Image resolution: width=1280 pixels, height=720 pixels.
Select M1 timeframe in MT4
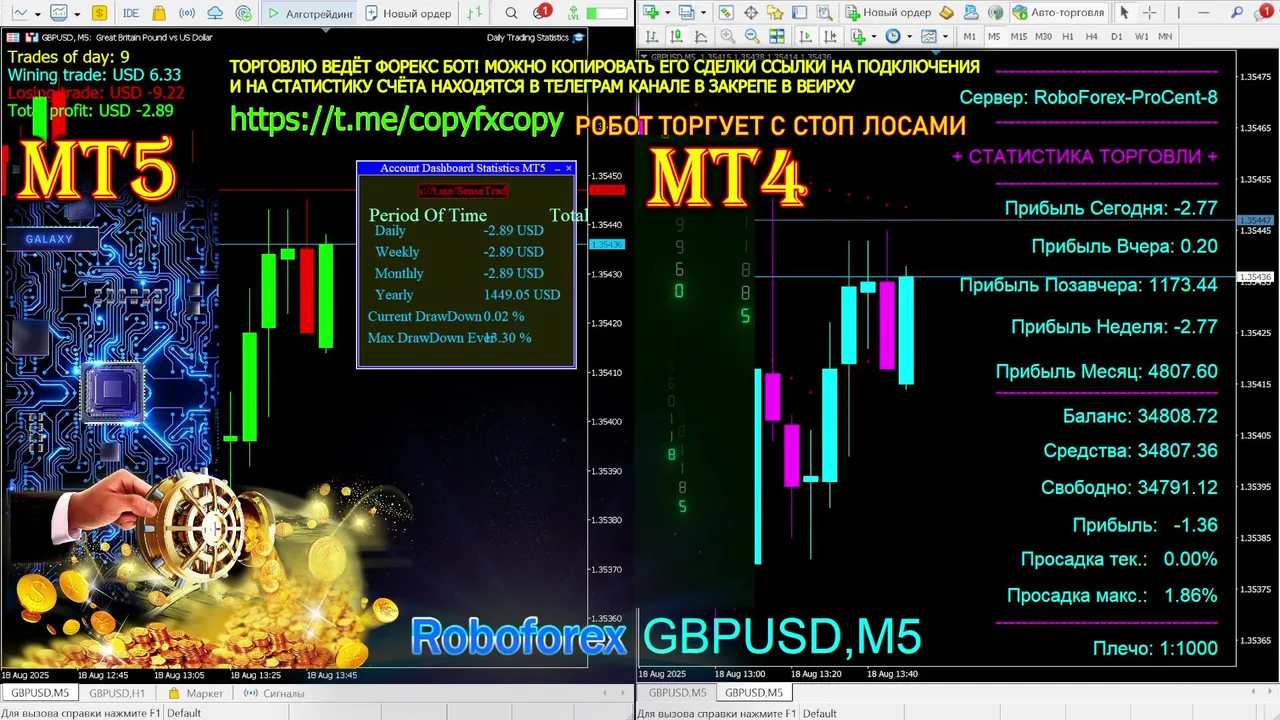970,36
